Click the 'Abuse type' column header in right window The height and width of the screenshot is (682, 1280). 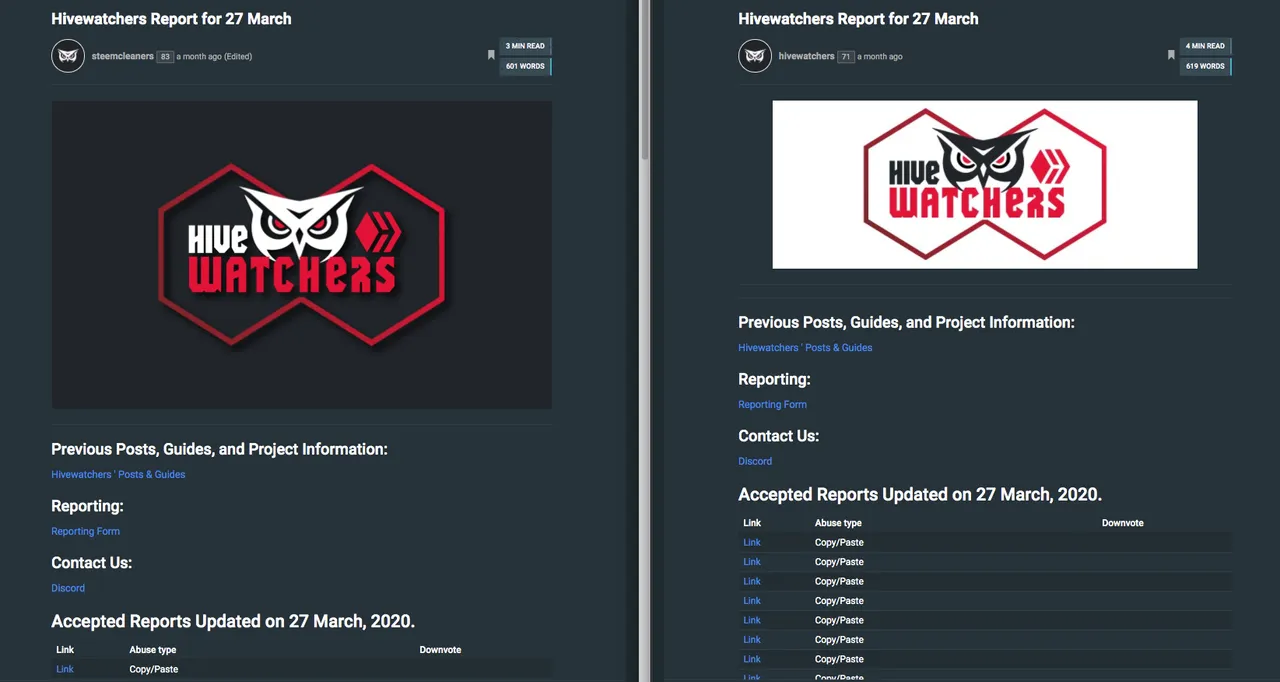click(x=838, y=523)
